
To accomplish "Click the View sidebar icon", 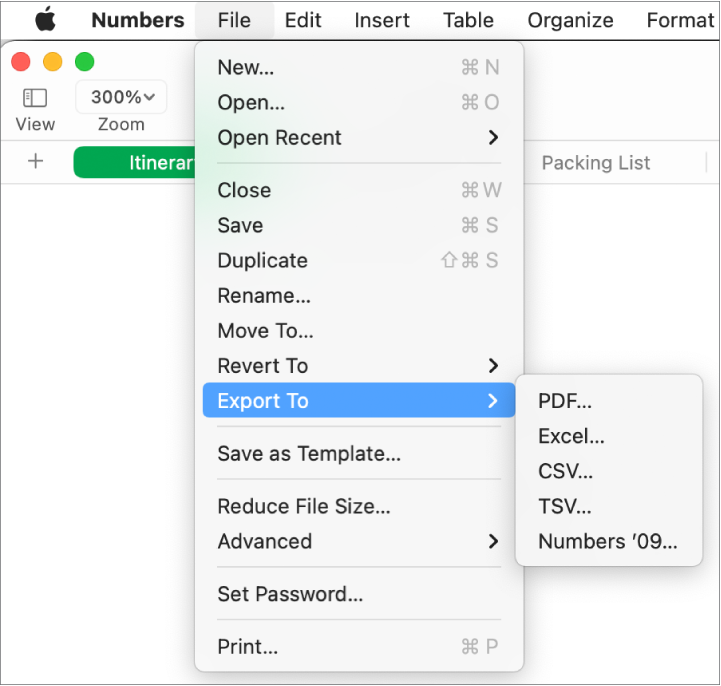I will 35,98.
